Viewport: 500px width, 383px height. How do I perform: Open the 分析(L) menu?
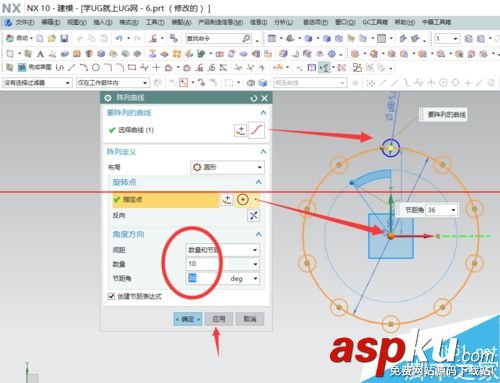click(x=283, y=22)
